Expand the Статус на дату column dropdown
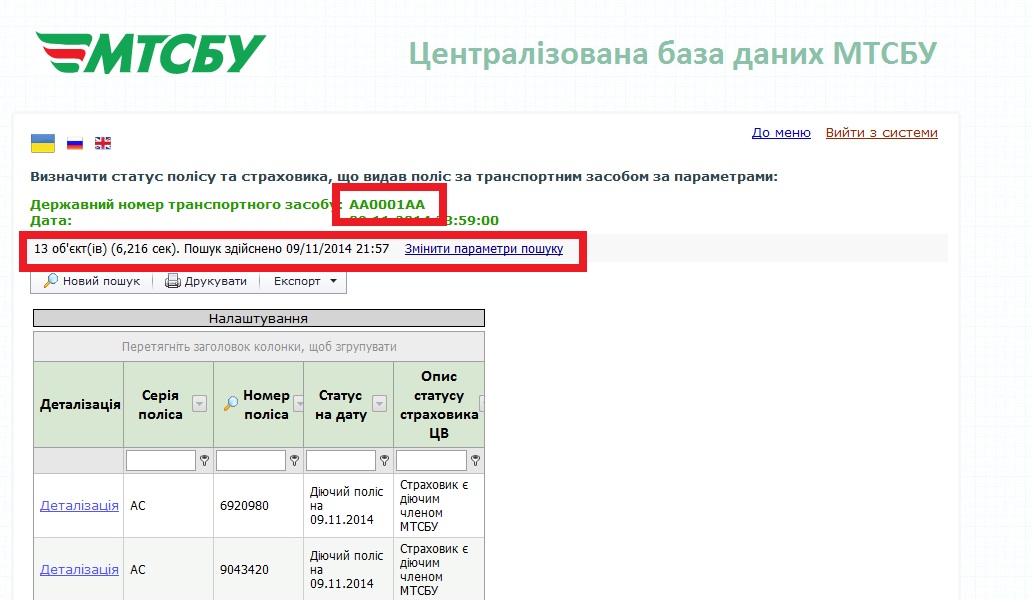This screenshot has width=1032, height=600. tap(379, 404)
